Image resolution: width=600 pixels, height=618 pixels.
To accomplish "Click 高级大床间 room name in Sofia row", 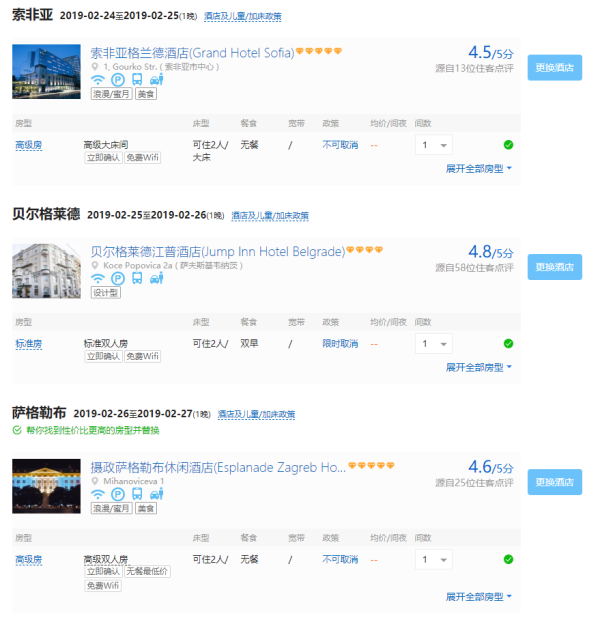I will tap(106, 145).
